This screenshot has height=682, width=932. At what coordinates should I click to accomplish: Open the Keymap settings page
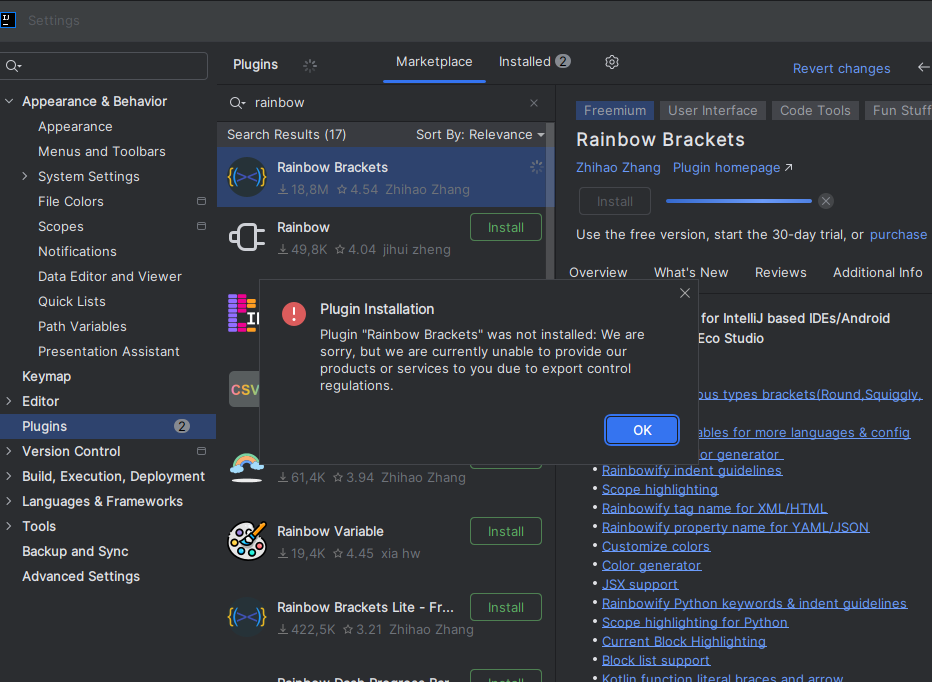pos(46,376)
